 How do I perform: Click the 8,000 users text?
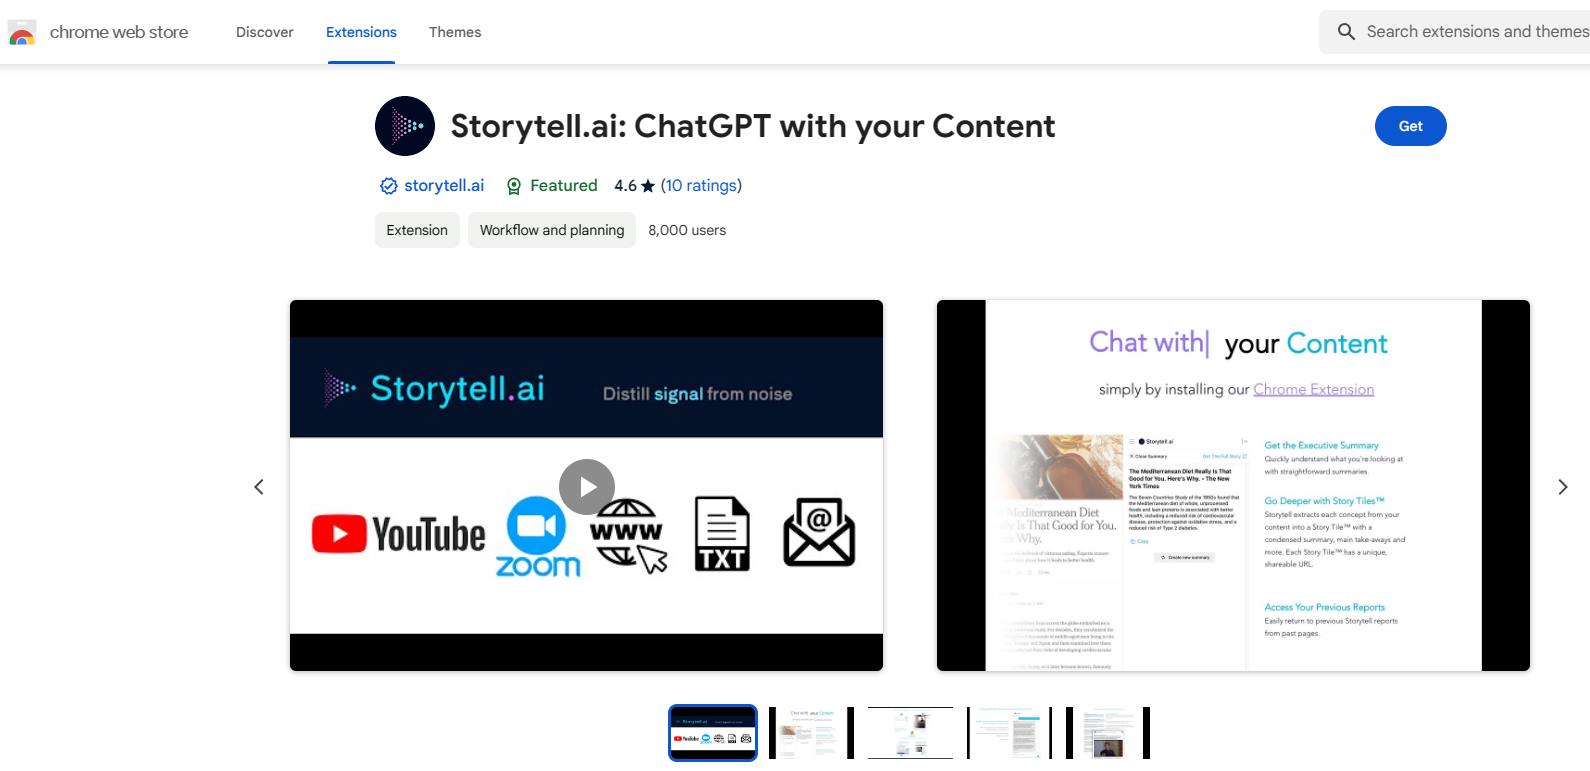(687, 230)
